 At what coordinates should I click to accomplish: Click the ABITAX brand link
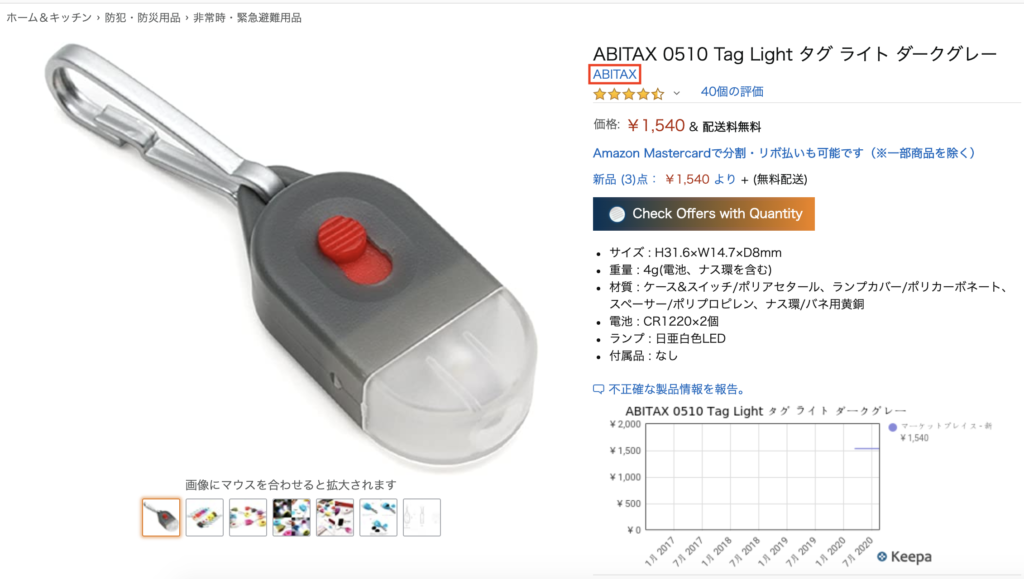(x=615, y=74)
